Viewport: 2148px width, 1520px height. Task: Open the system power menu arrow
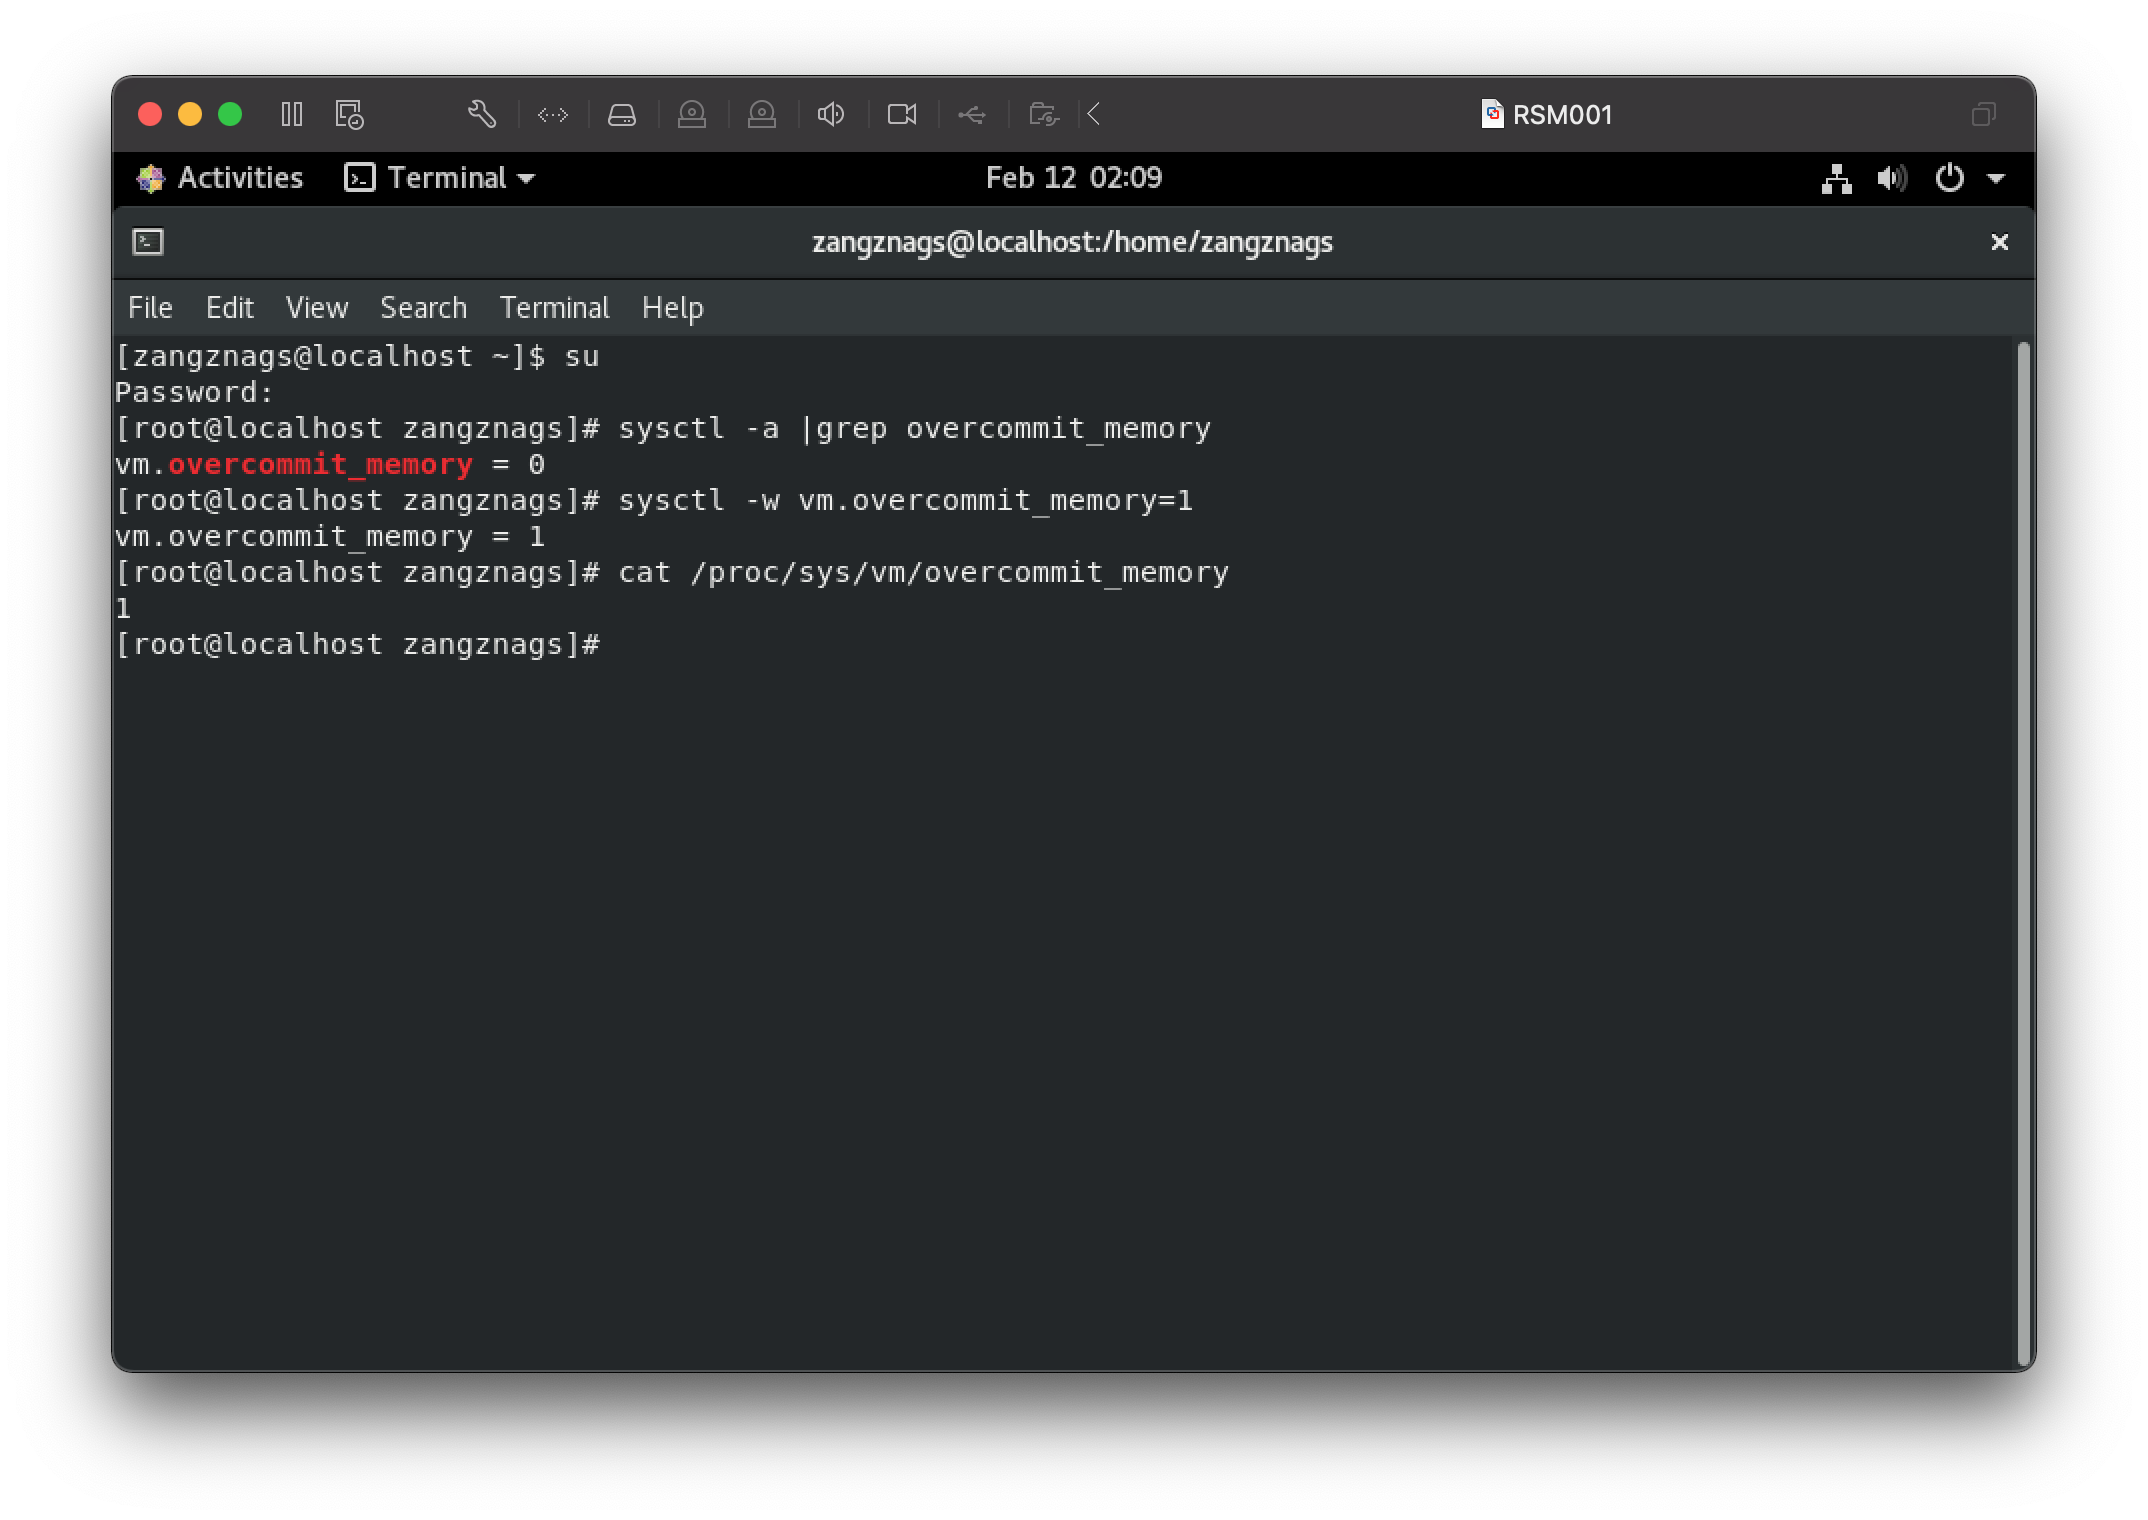tap(1996, 179)
